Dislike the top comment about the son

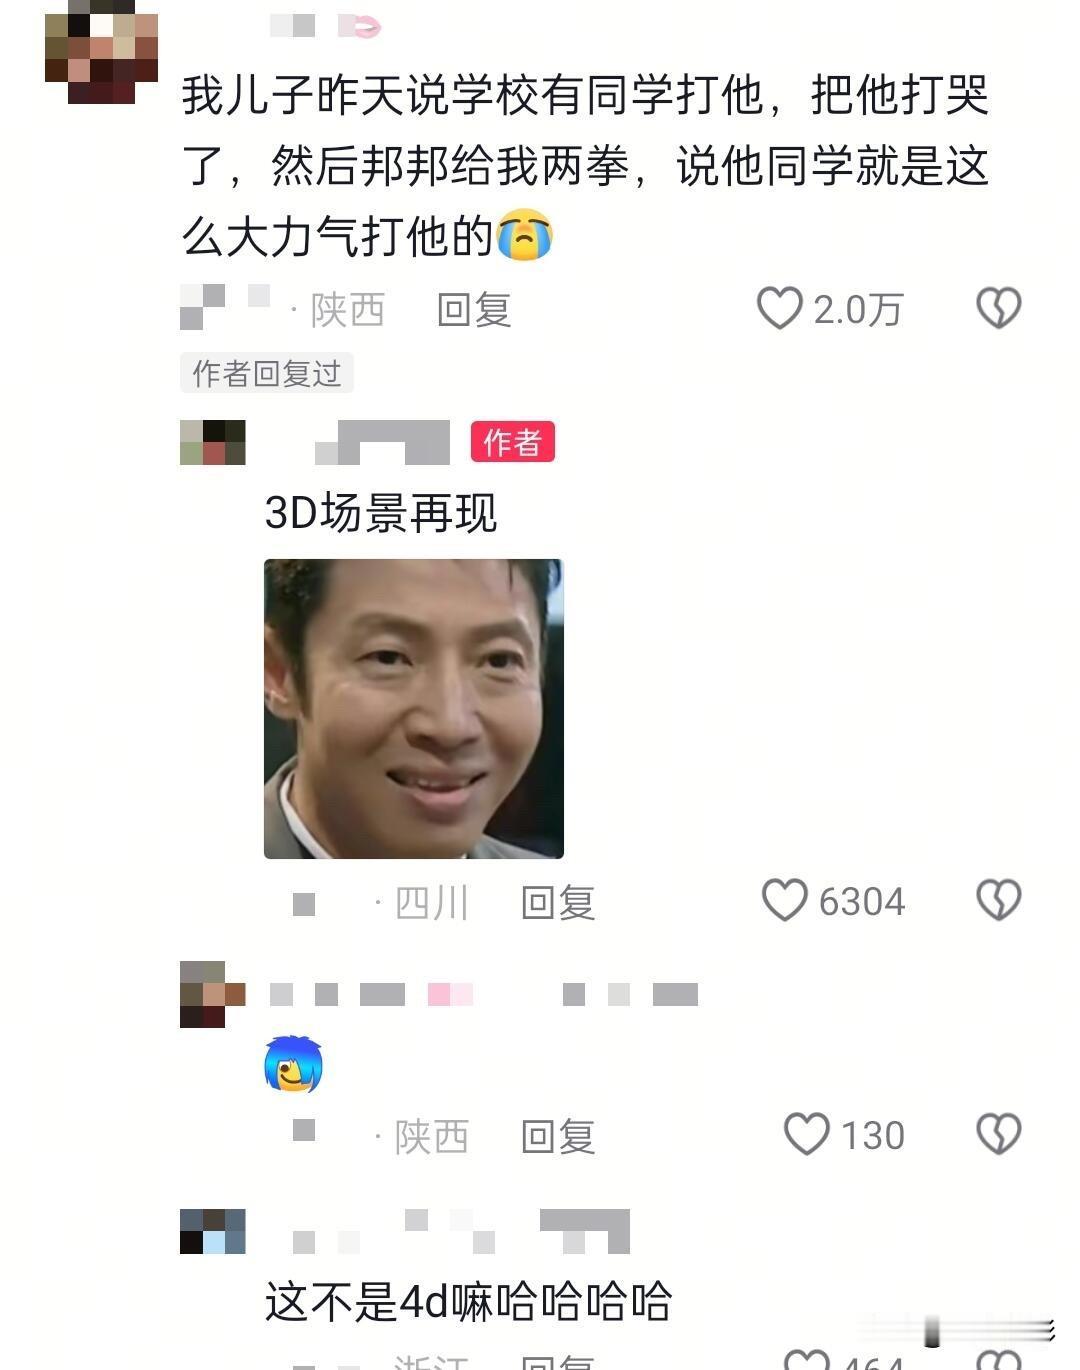point(998,308)
